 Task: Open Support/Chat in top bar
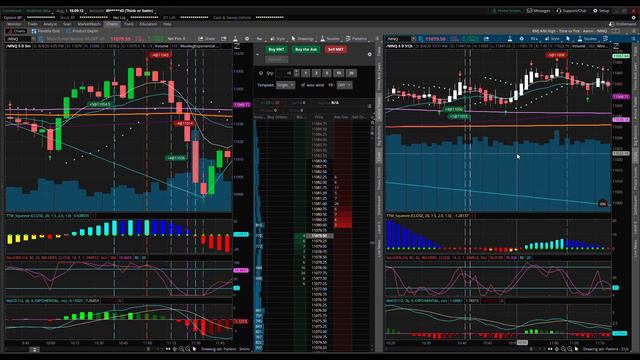[571, 11]
